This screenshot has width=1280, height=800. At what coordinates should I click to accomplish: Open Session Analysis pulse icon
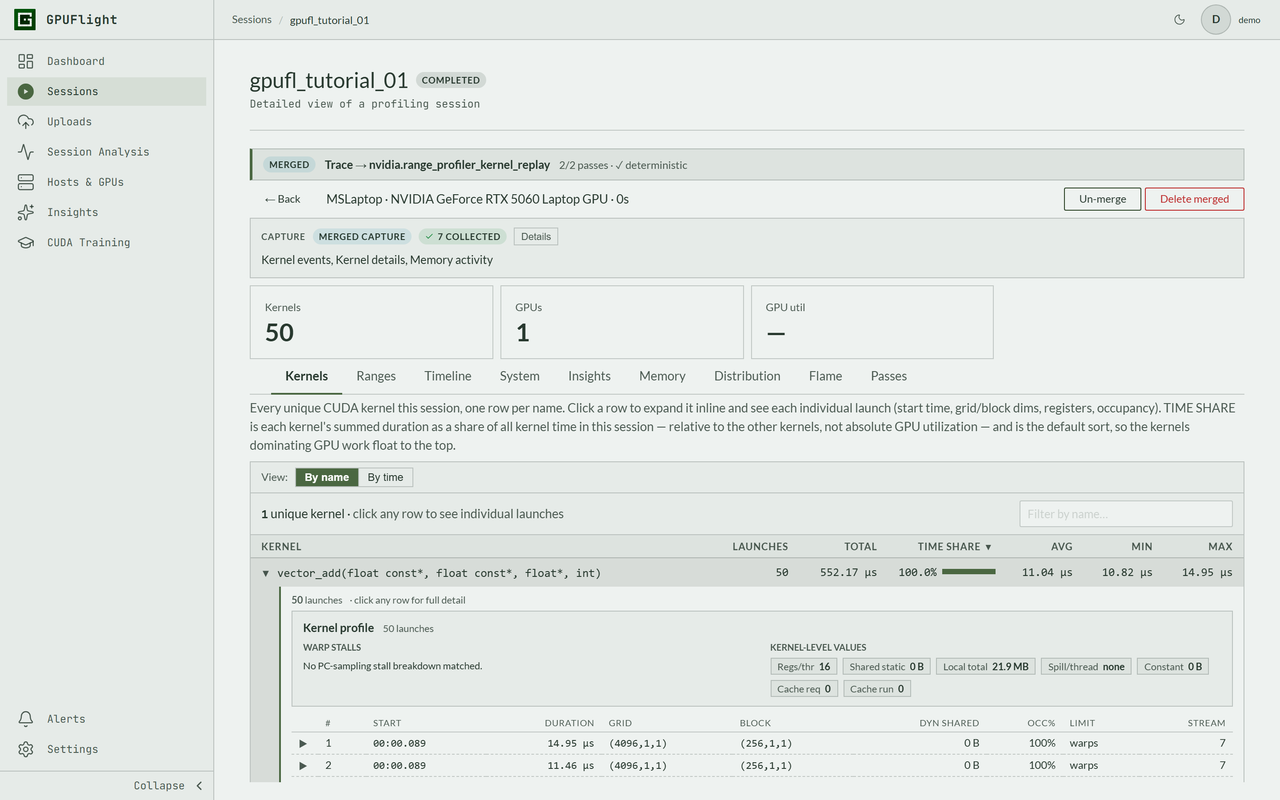click(x=26, y=152)
